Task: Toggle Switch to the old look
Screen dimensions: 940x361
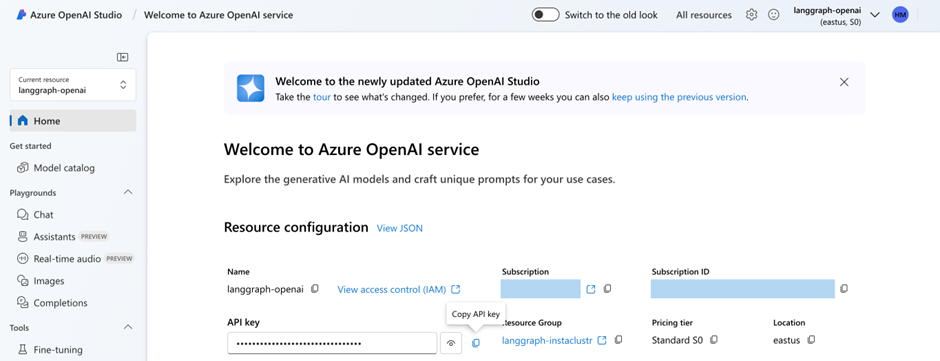Action: [546, 15]
